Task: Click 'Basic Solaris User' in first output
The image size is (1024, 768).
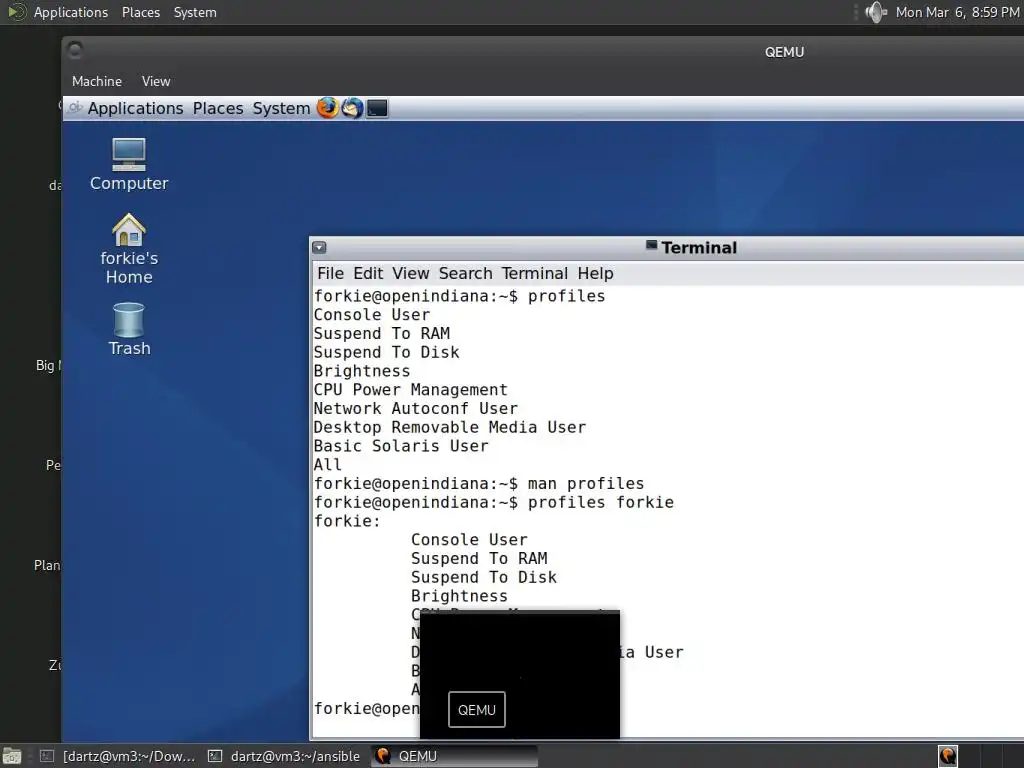Action: click(401, 447)
